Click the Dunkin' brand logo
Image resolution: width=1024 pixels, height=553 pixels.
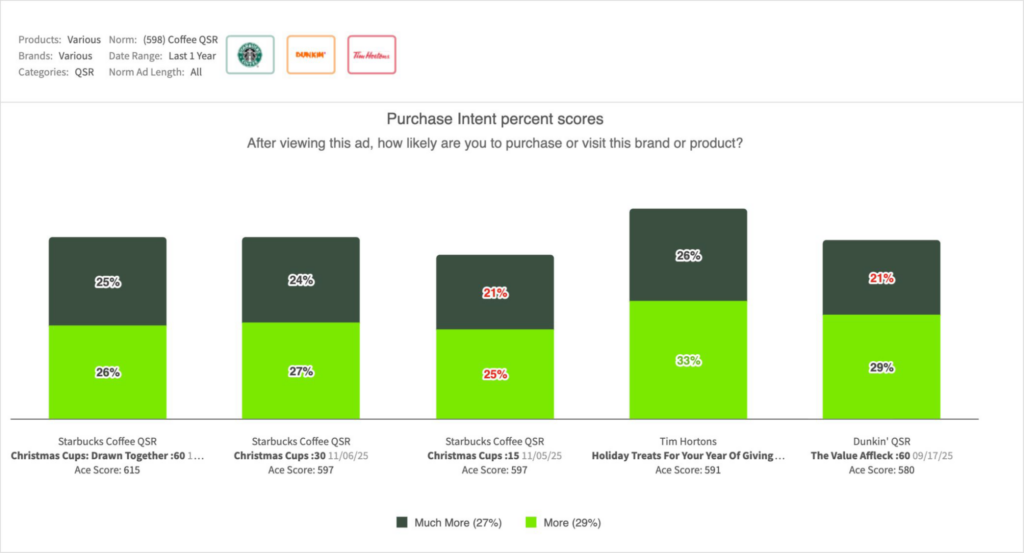click(x=310, y=55)
